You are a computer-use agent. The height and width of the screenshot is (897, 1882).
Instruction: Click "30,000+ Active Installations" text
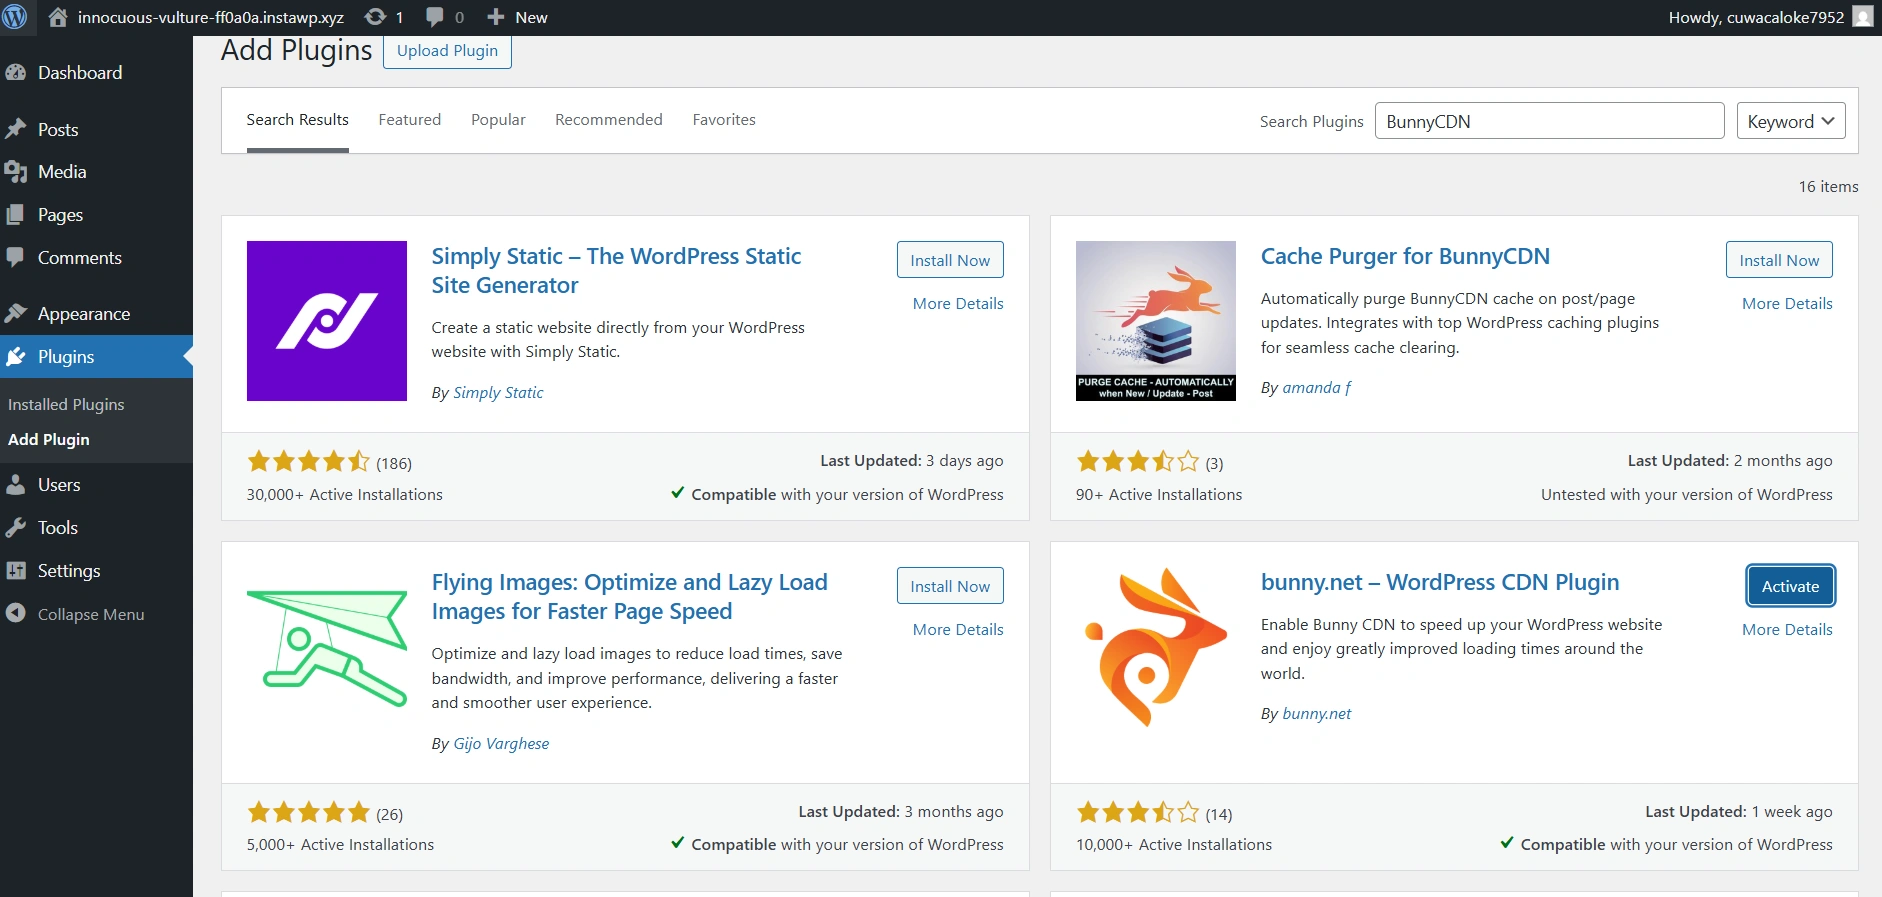point(345,495)
